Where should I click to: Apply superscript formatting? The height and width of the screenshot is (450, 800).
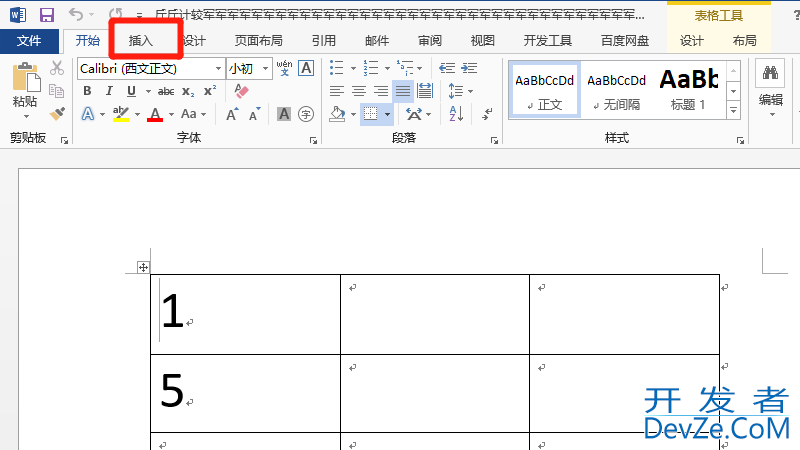coord(210,91)
